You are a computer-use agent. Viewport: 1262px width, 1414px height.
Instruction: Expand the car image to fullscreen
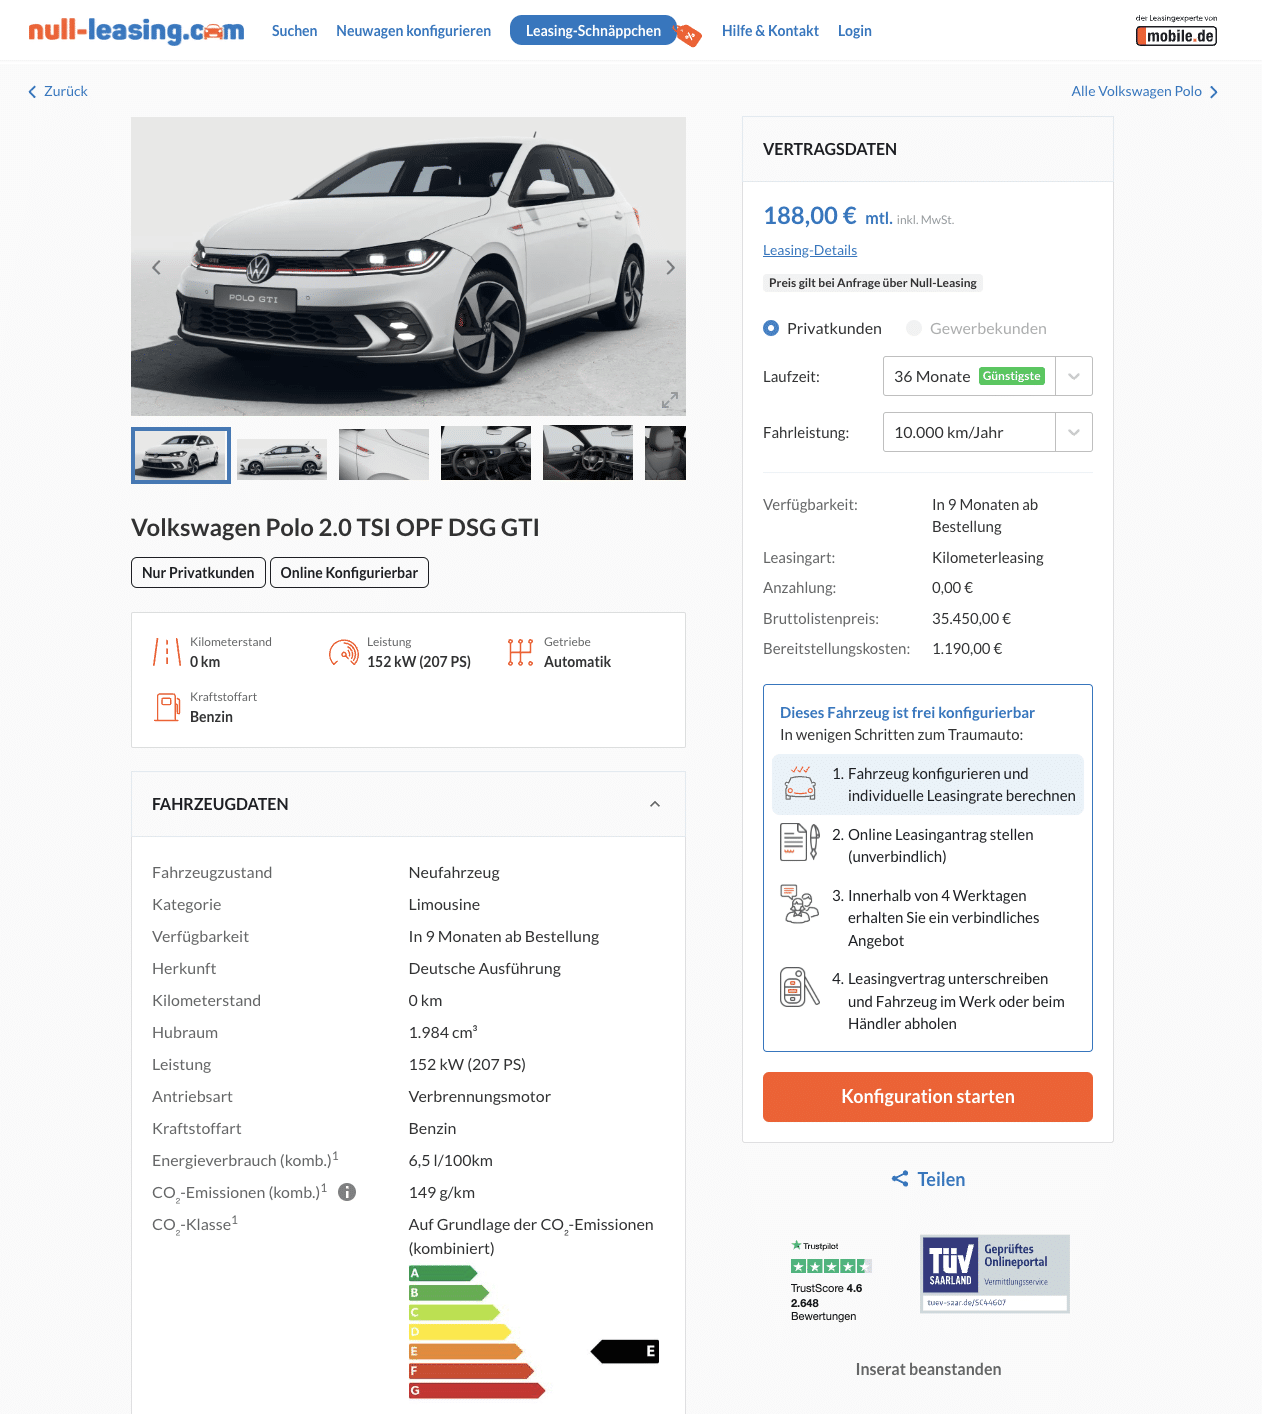click(x=670, y=400)
